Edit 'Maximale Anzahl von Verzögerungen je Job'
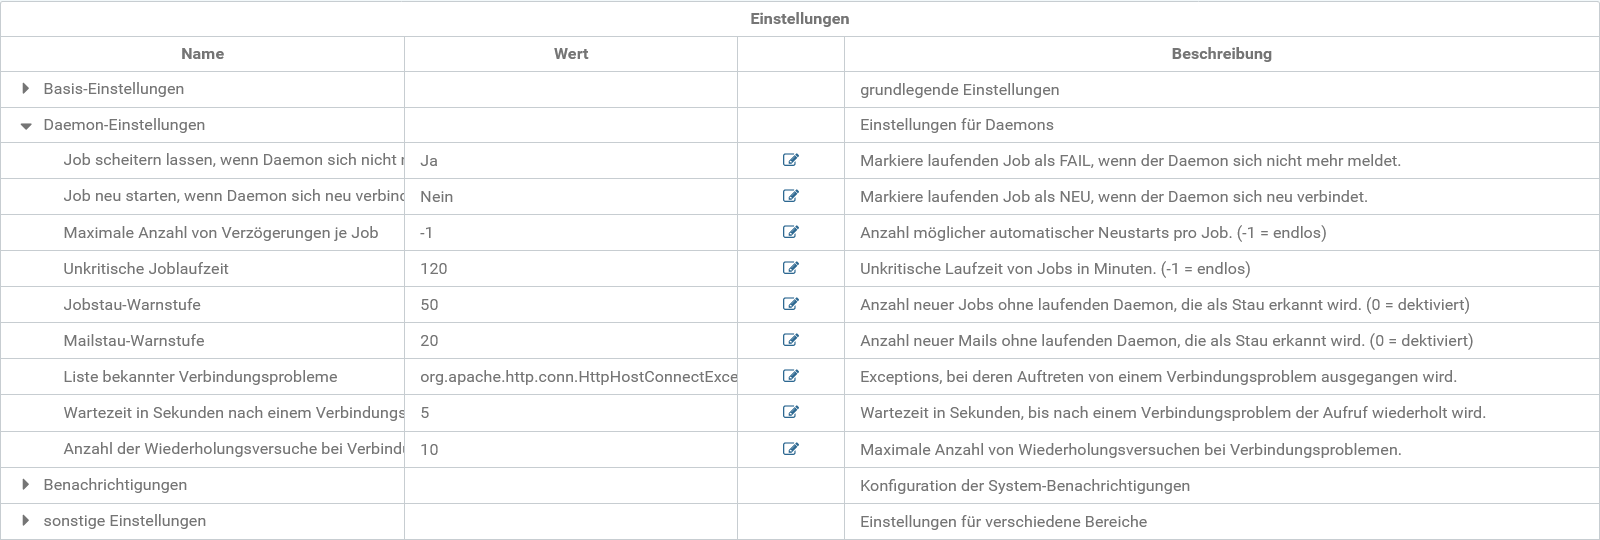 790,232
